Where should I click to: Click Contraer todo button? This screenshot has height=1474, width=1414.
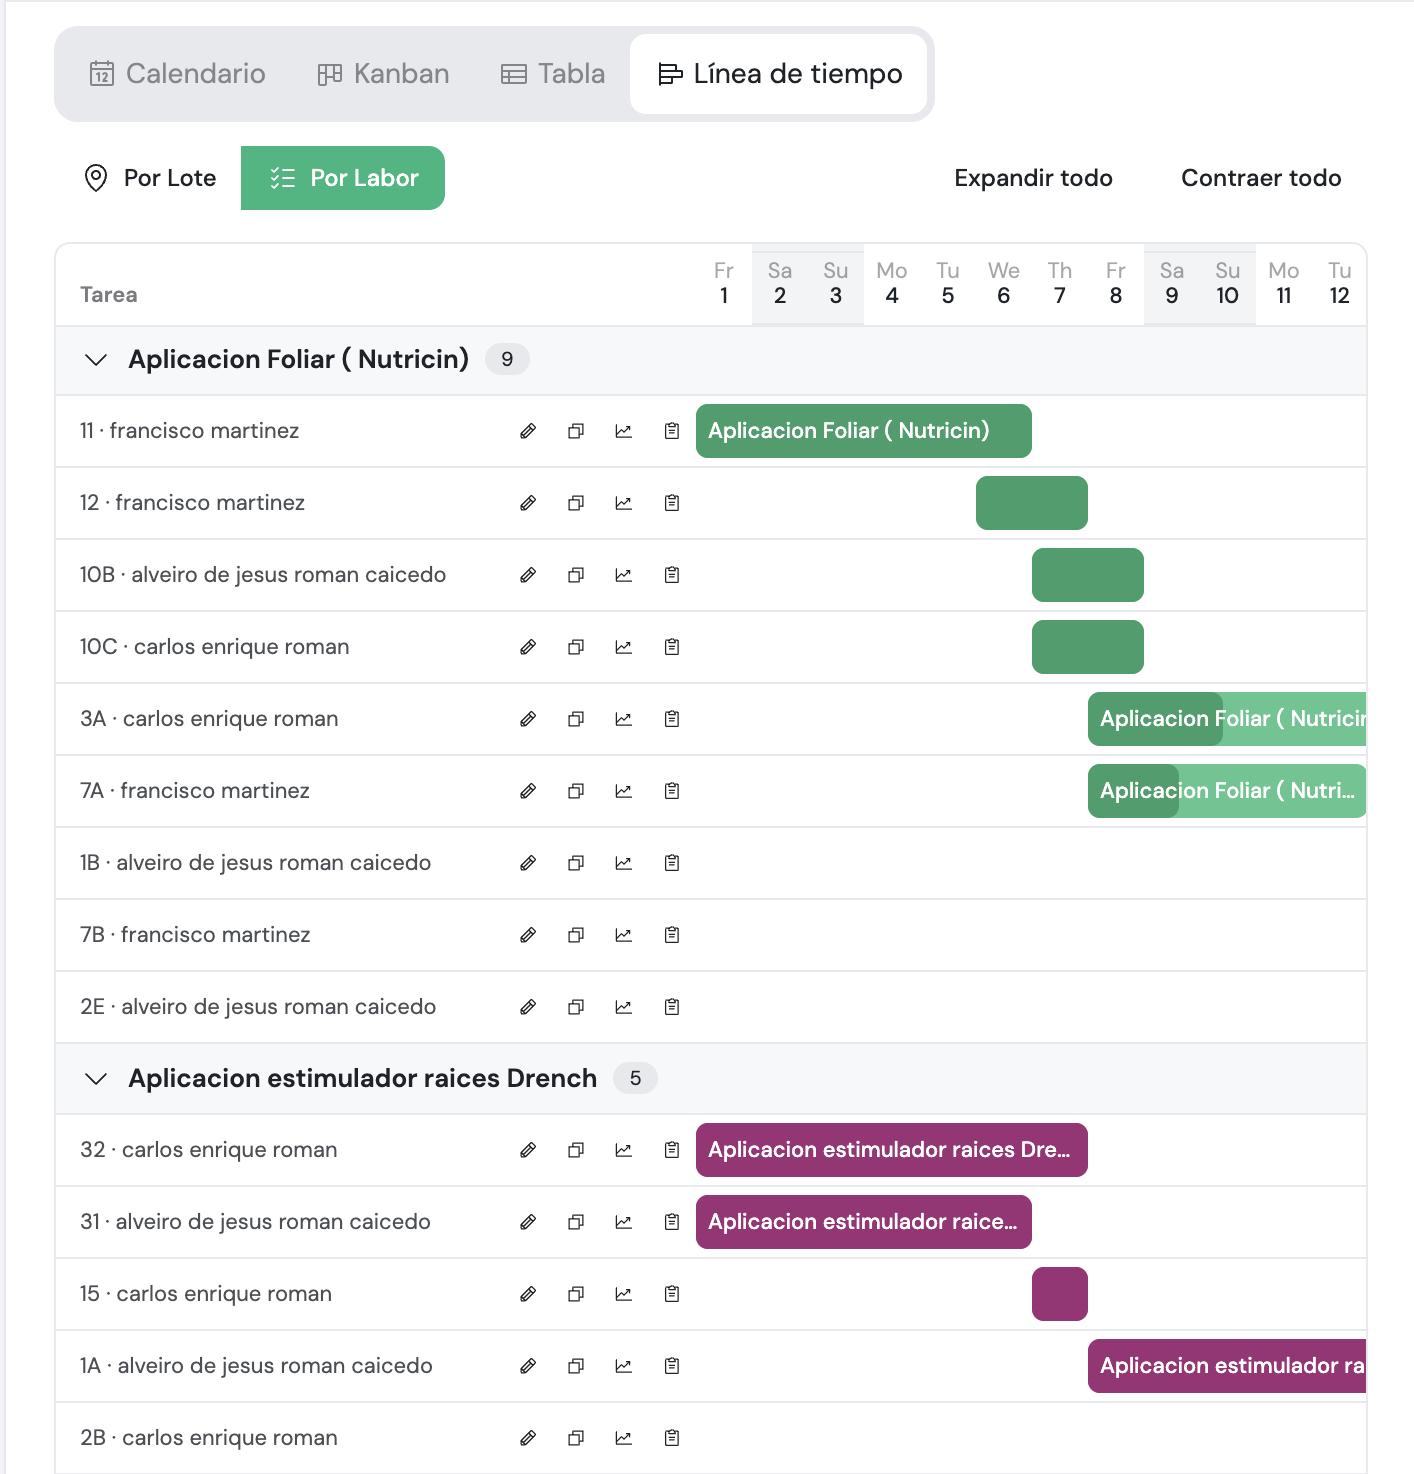point(1261,178)
